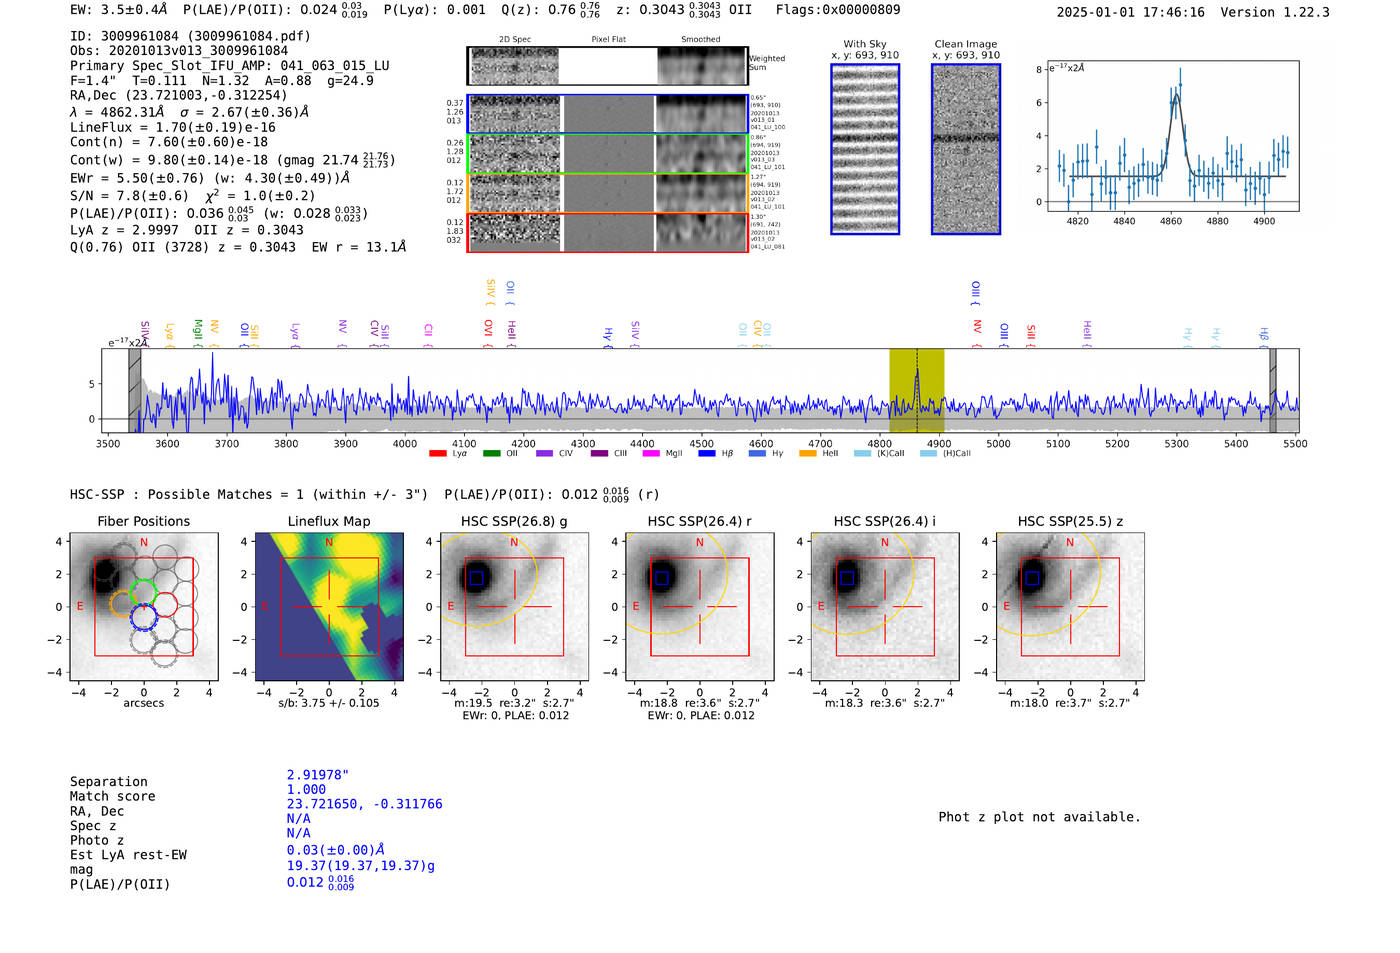Click the orange fiber circle in Fiber Positions
Screen dimensions: 1400x953
coord(123,604)
